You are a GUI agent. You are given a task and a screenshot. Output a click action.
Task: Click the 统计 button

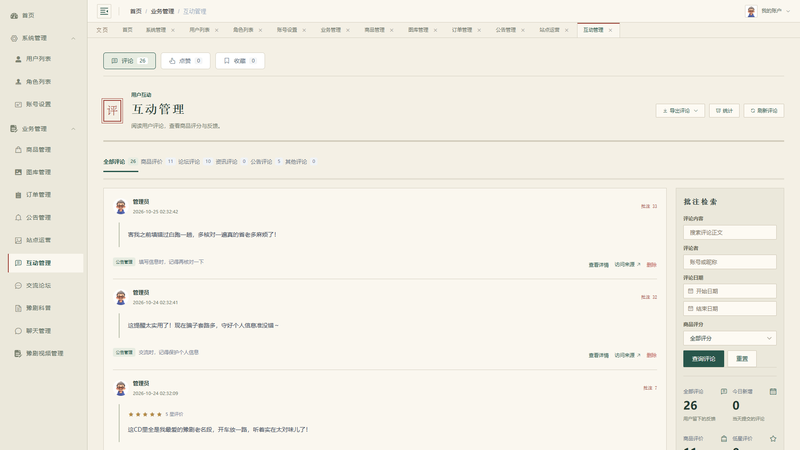[x=724, y=111]
